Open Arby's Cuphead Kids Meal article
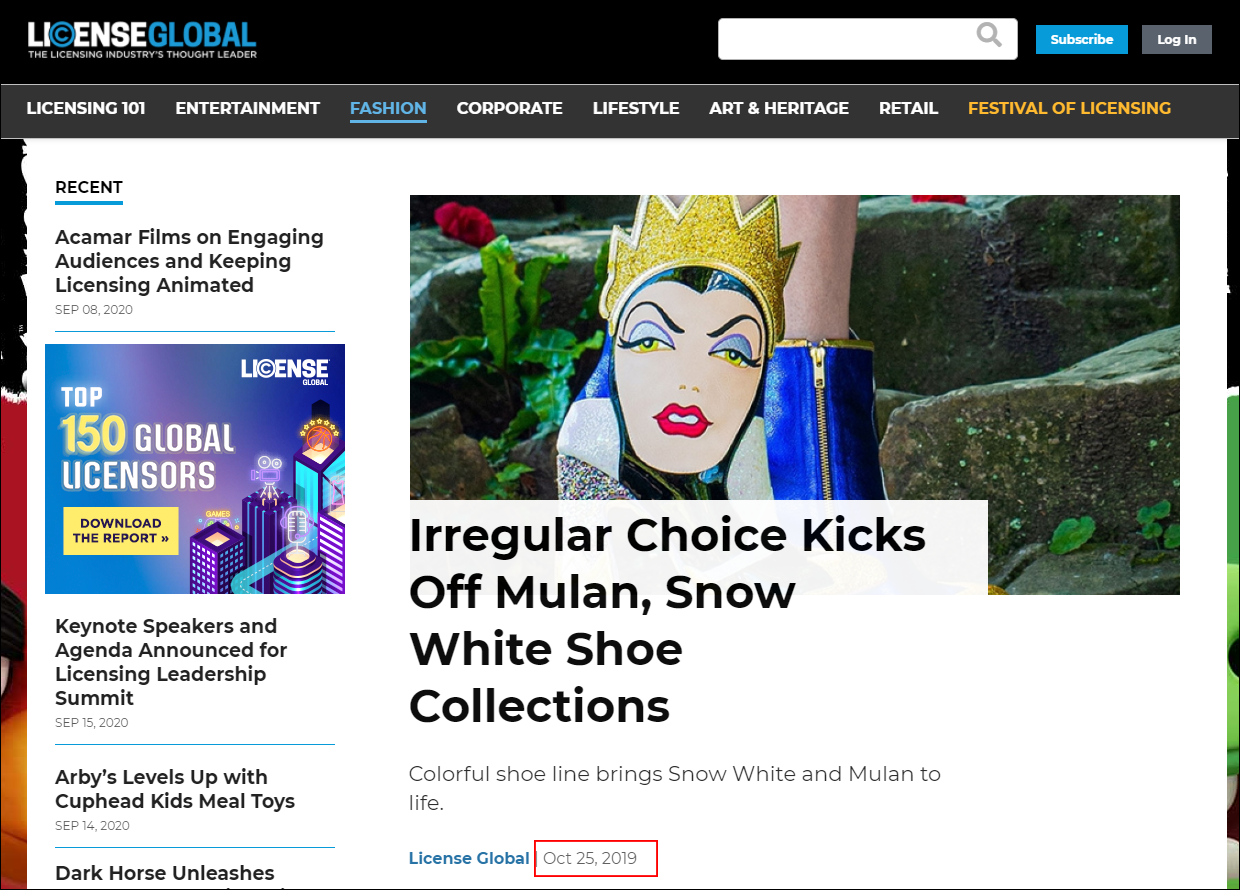The width and height of the screenshot is (1240, 890). point(175,789)
